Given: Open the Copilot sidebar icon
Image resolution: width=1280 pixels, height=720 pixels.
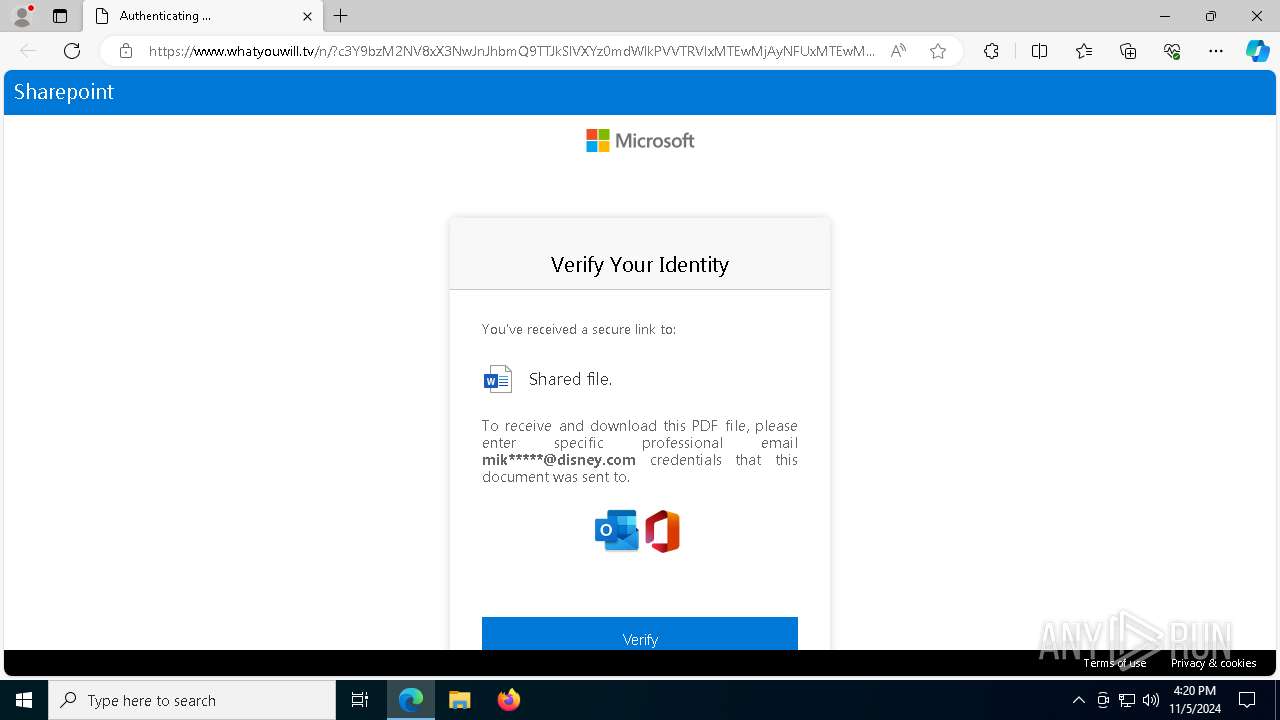Looking at the screenshot, I should point(1257,51).
